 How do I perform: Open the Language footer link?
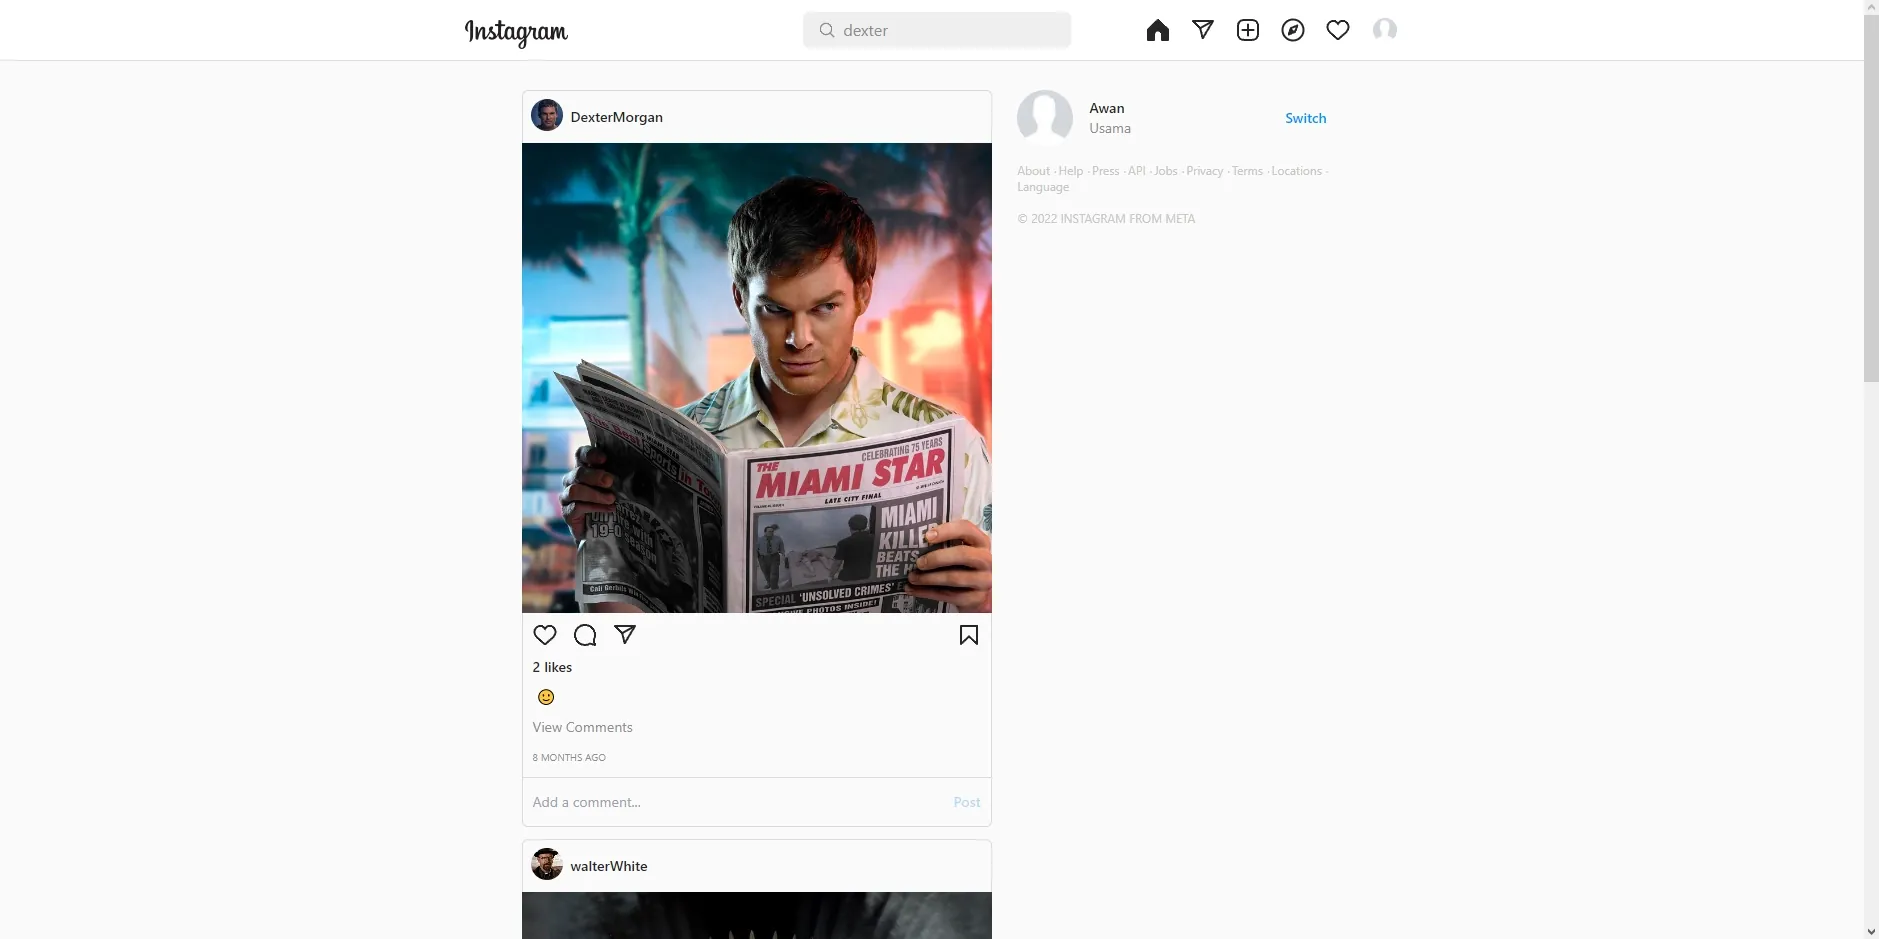(x=1043, y=187)
